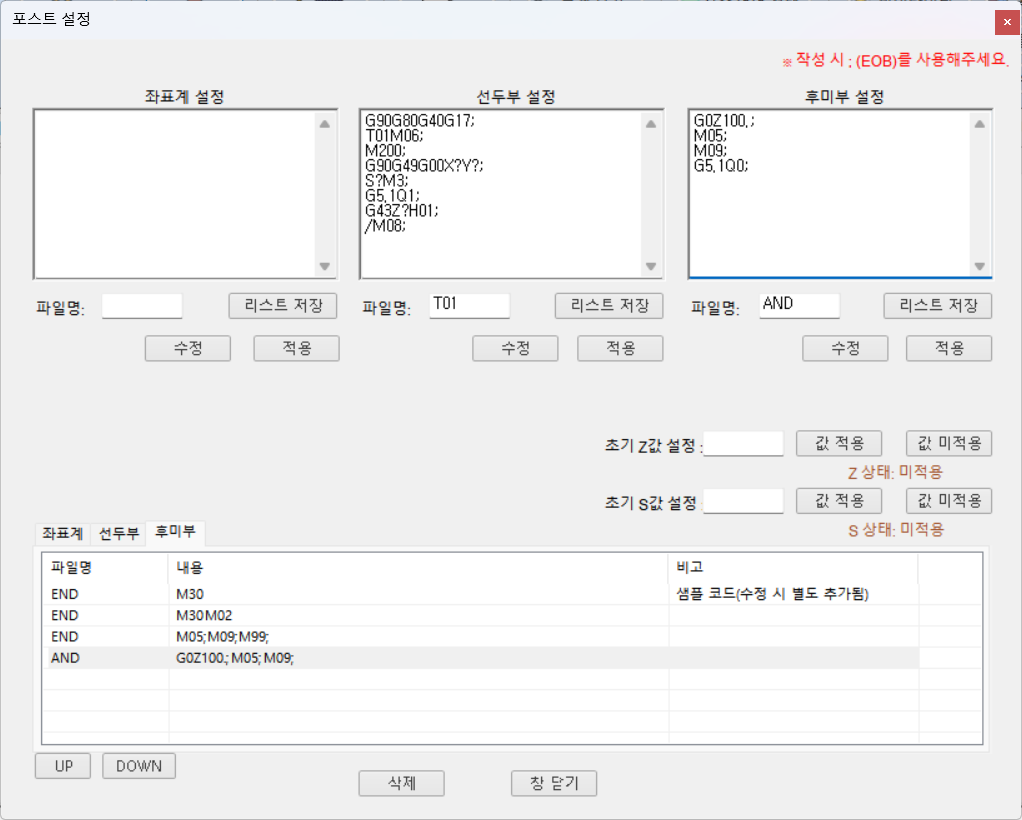The width and height of the screenshot is (1022, 820).
Task: Switch to the 선두부 tab
Action: pyautogui.click(x=119, y=534)
